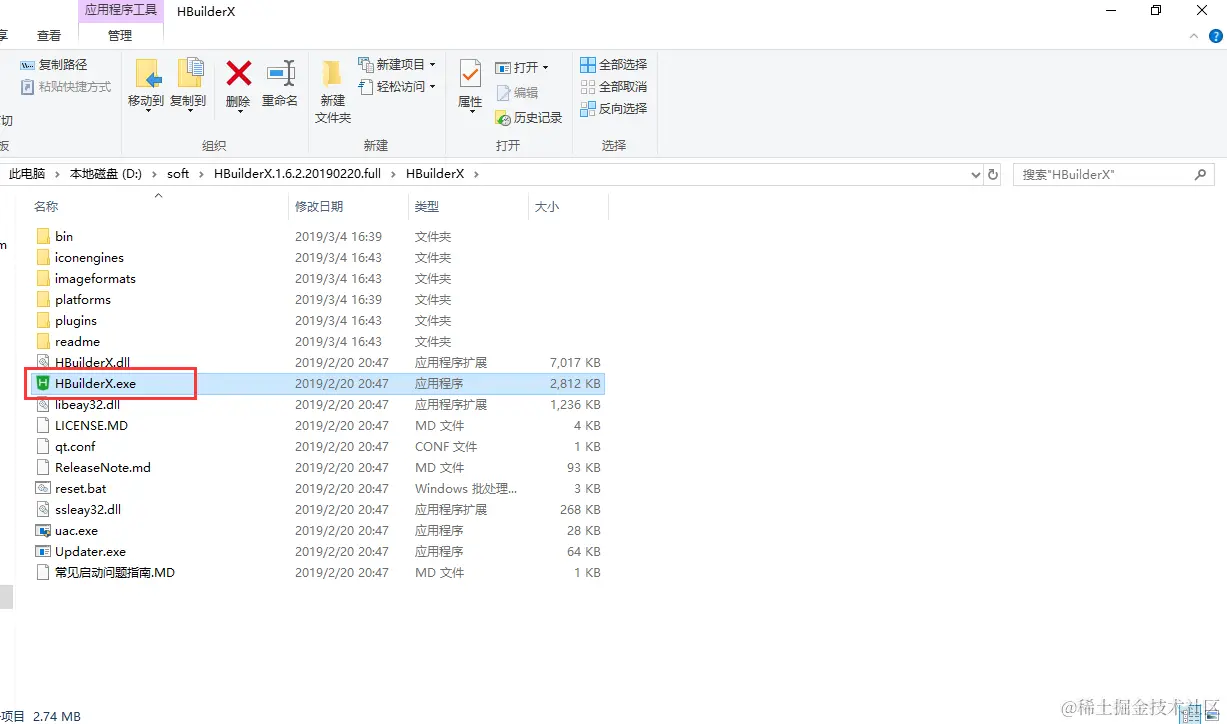Viewport: 1227px width, 724px height.
Task: Create a new folder via 新建文件夹 icon
Action: [x=331, y=88]
